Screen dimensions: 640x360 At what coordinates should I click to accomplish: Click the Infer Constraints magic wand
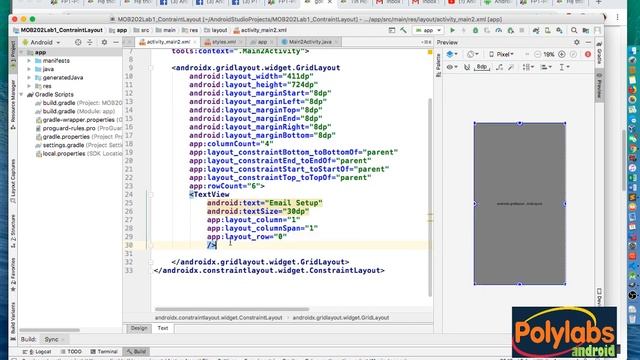[x=511, y=67]
